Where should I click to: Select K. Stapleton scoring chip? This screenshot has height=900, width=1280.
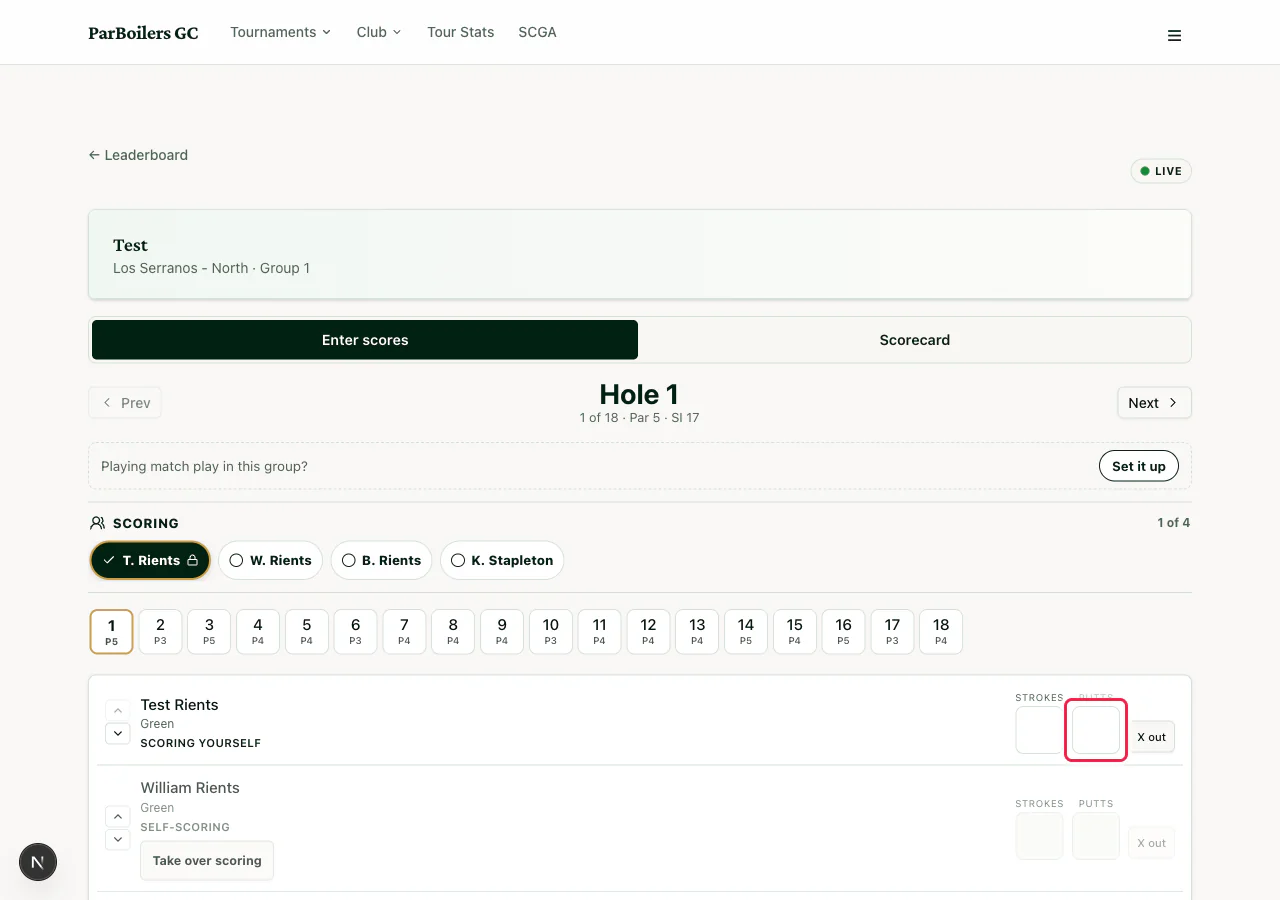pyautogui.click(x=502, y=560)
